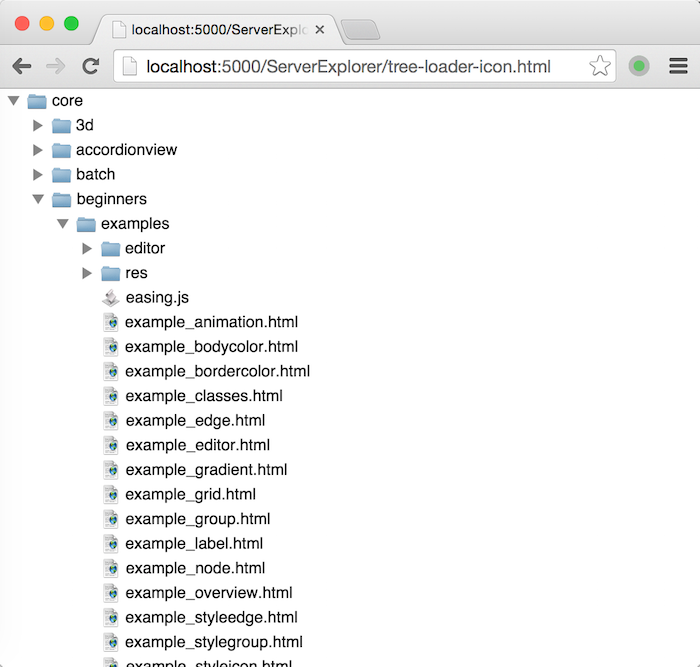This screenshot has width=700, height=667.
Task: Click the easing.js file icon
Action: [111, 297]
